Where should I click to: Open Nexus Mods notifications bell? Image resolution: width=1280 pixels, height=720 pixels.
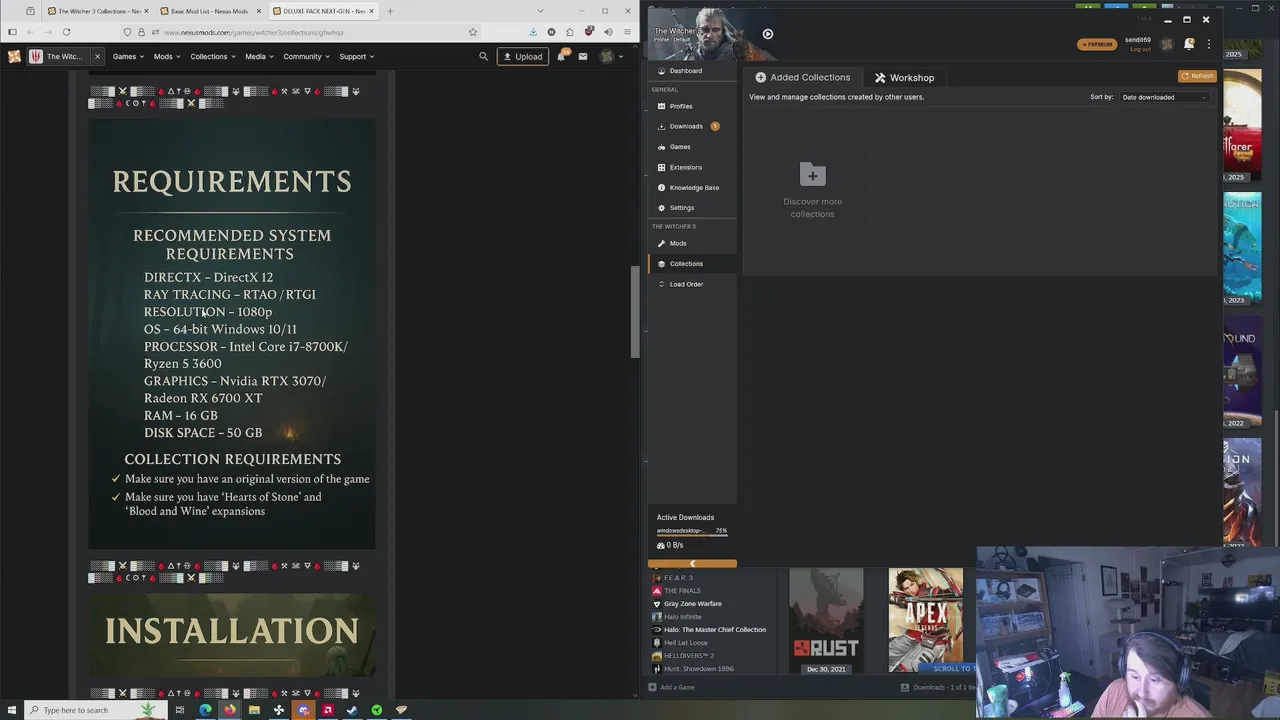point(562,57)
